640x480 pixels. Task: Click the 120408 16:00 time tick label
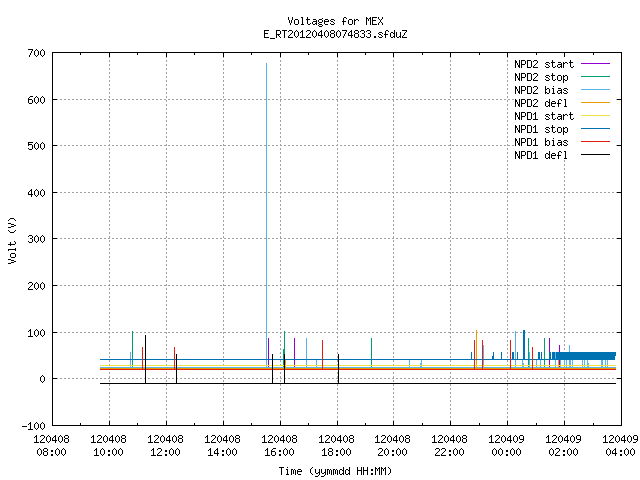coord(279,446)
